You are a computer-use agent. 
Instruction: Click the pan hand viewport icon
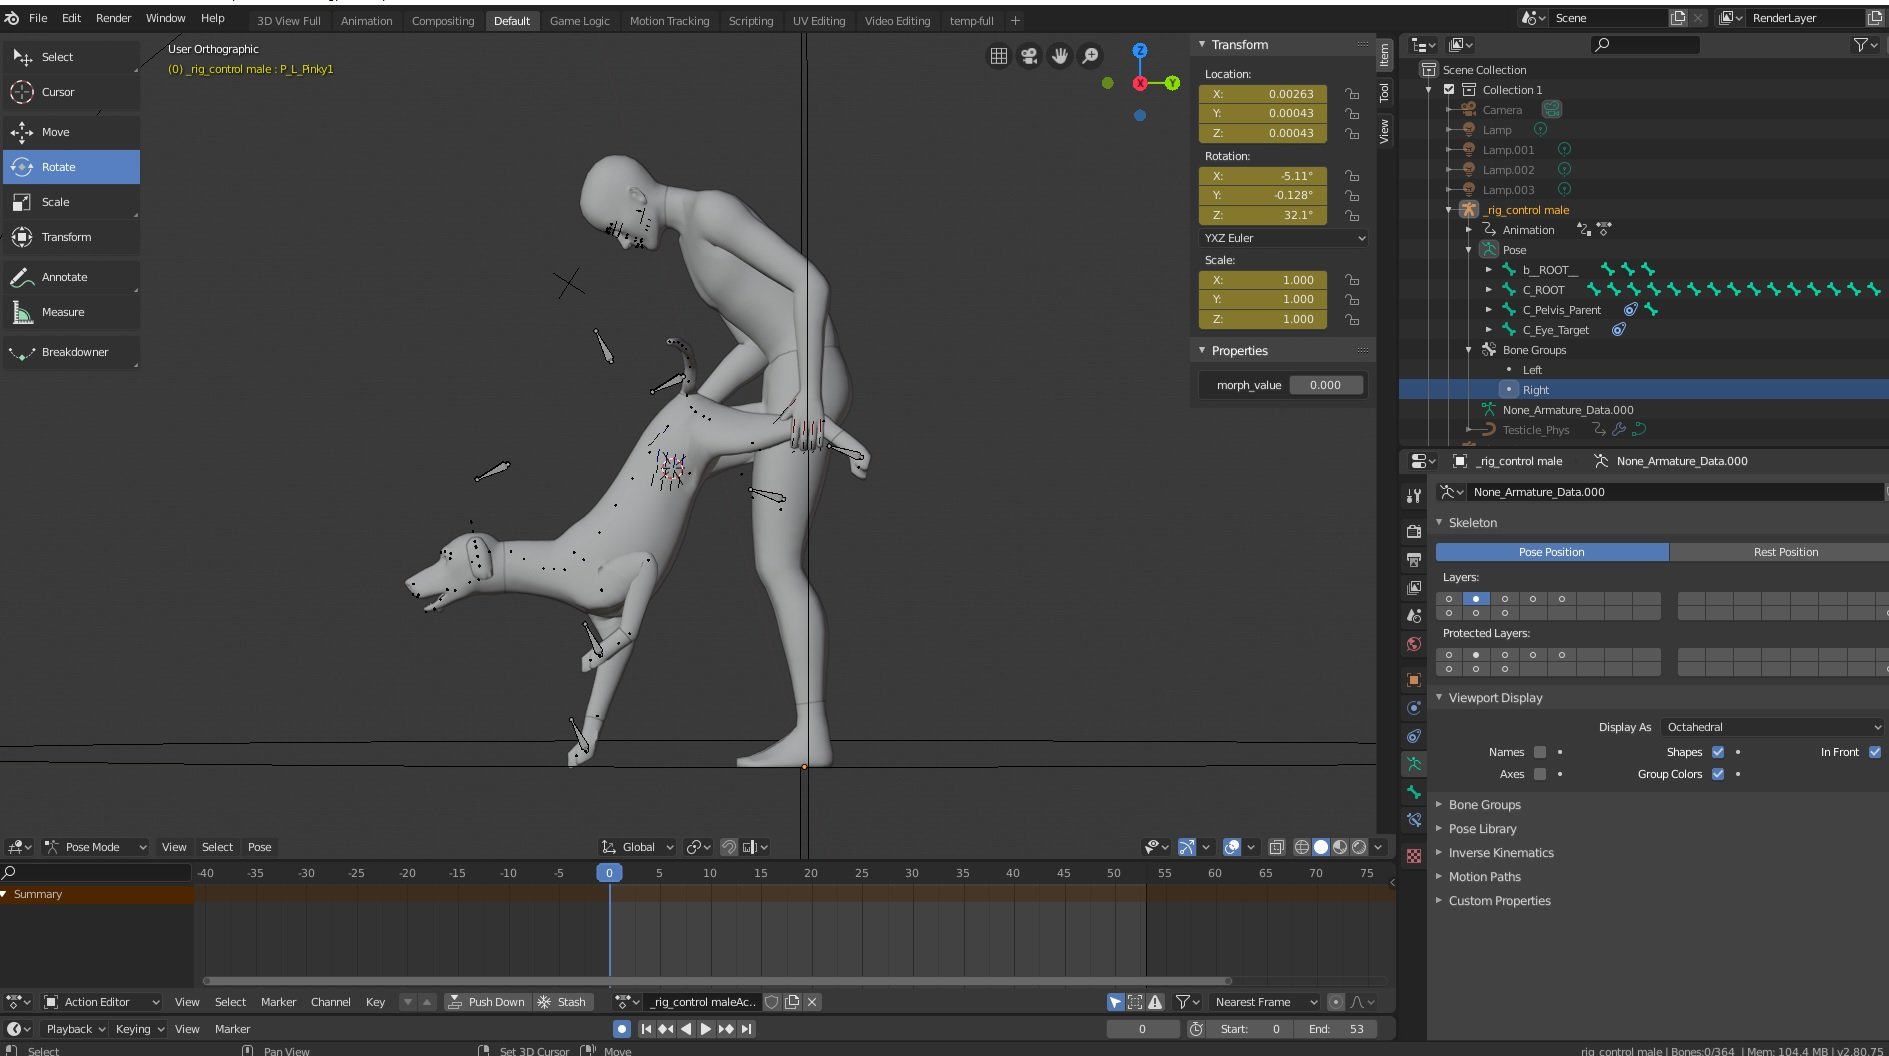[x=1060, y=56]
